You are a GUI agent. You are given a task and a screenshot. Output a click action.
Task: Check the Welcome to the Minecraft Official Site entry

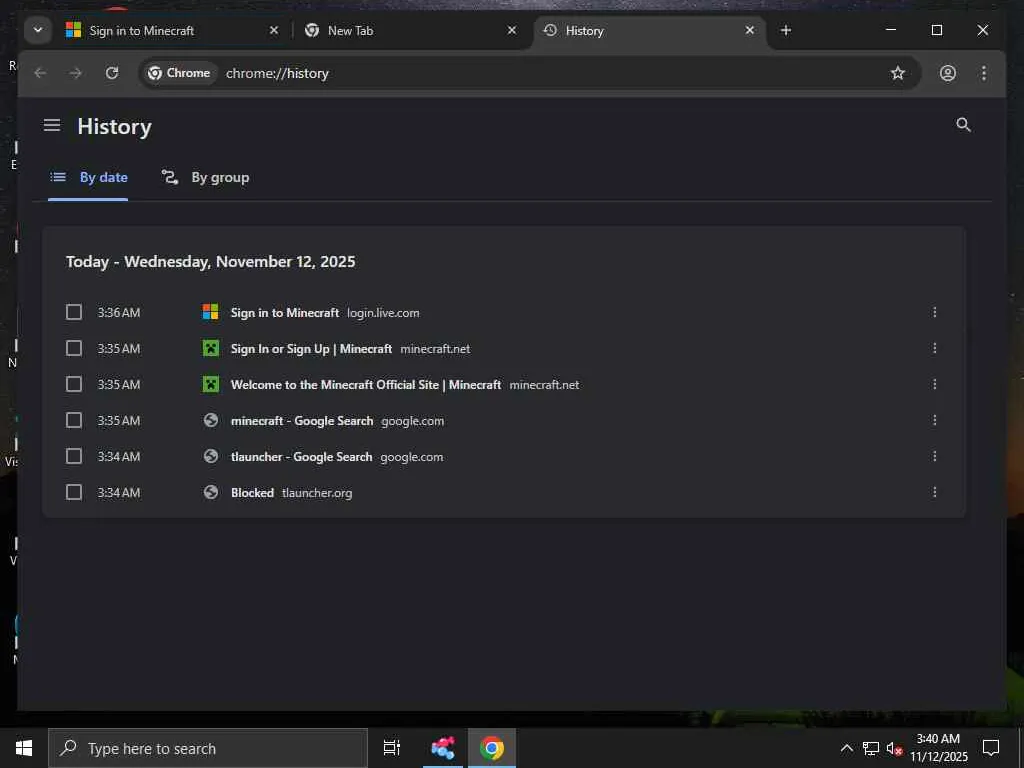click(74, 384)
